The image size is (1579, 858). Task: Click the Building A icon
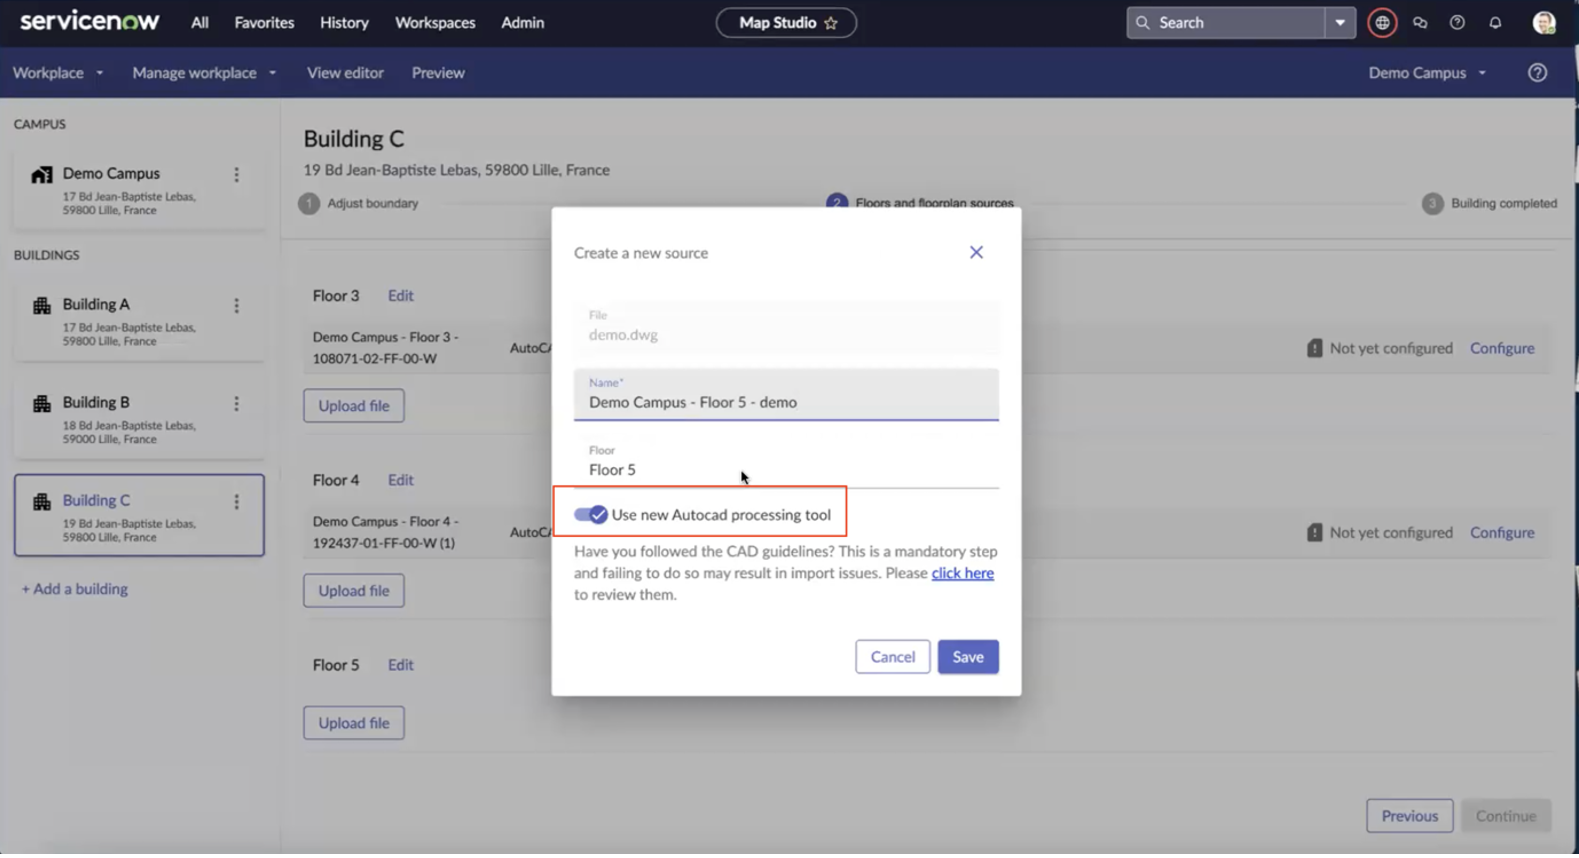pyautogui.click(x=41, y=306)
